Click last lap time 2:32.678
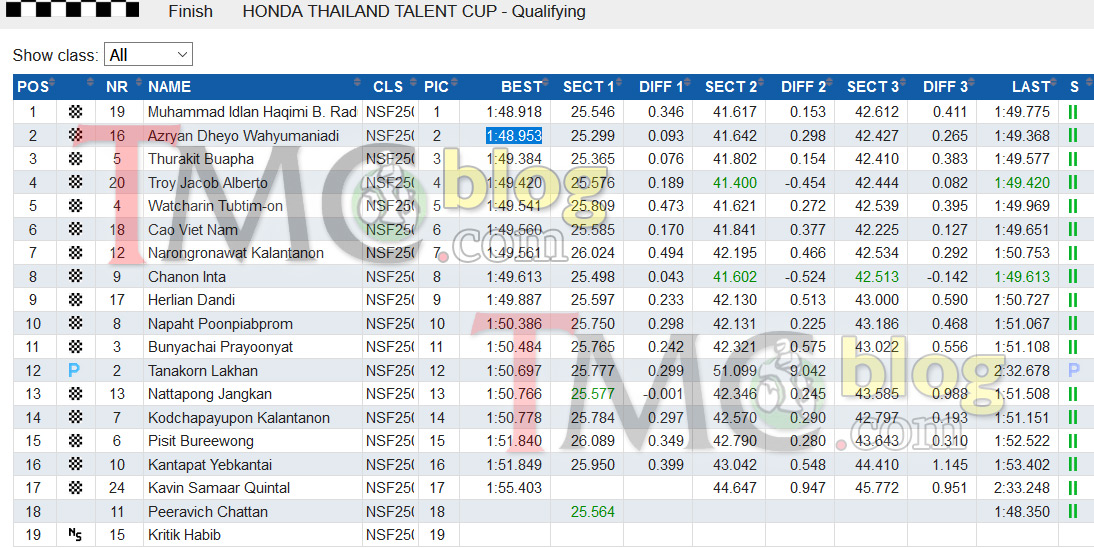1094x548 pixels. (x=1022, y=371)
